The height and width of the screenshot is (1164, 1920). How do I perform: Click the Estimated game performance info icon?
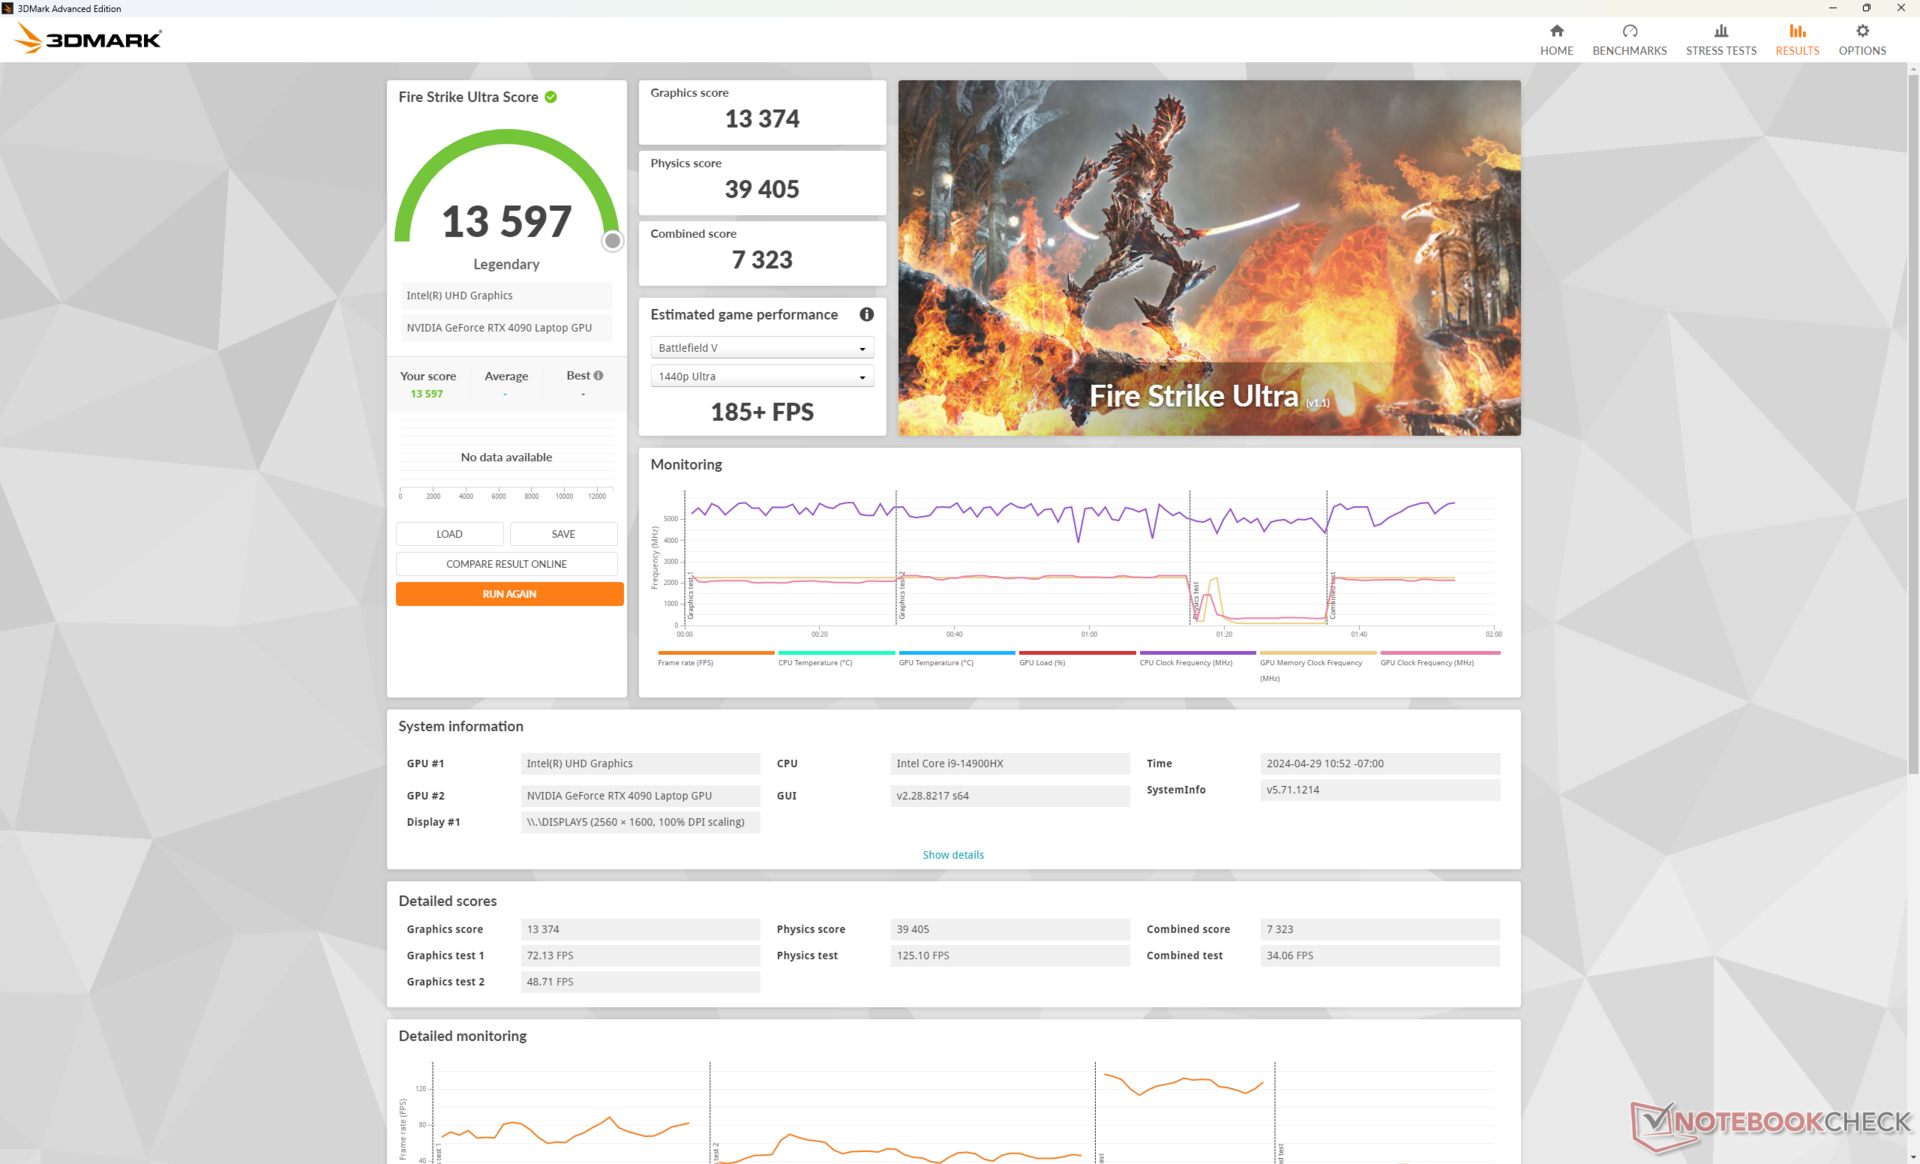pyautogui.click(x=866, y=314)
